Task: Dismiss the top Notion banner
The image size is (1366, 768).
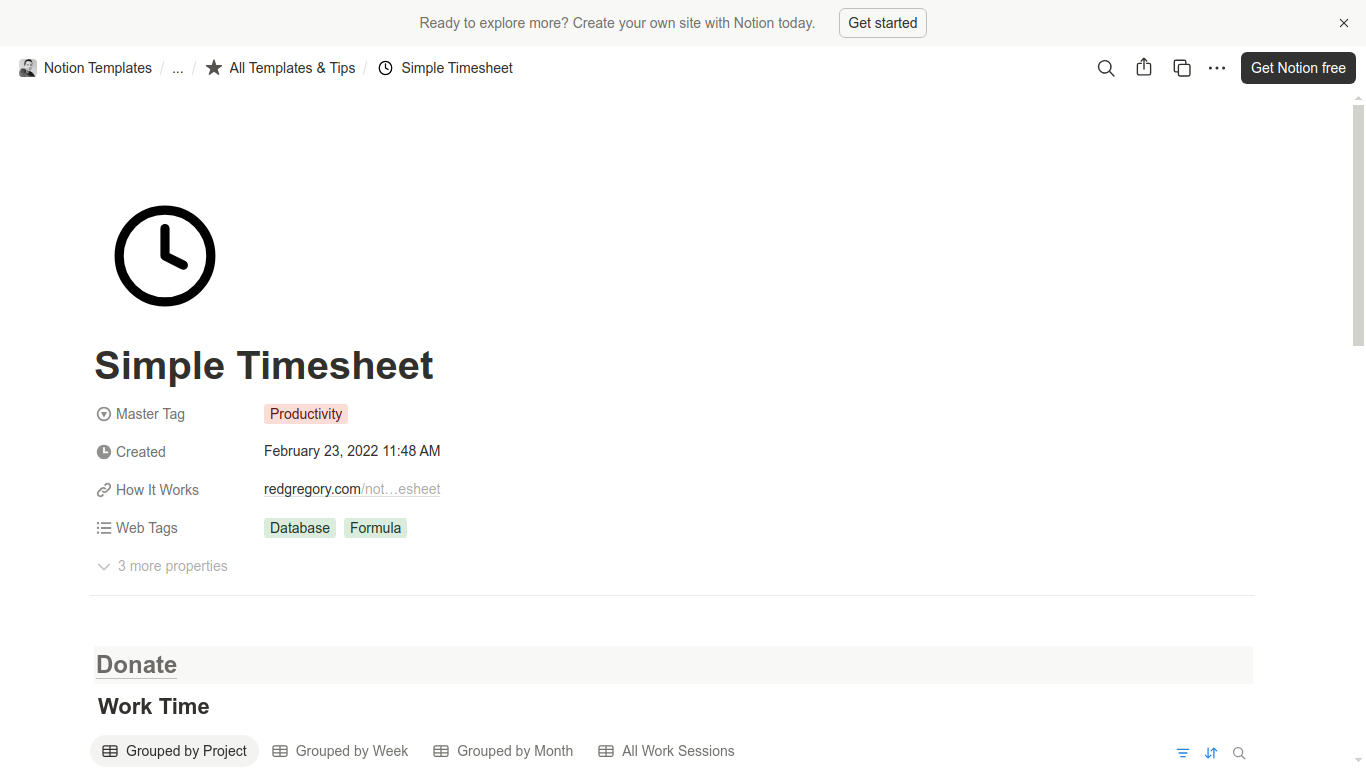Action: [x=1344, y=23]
